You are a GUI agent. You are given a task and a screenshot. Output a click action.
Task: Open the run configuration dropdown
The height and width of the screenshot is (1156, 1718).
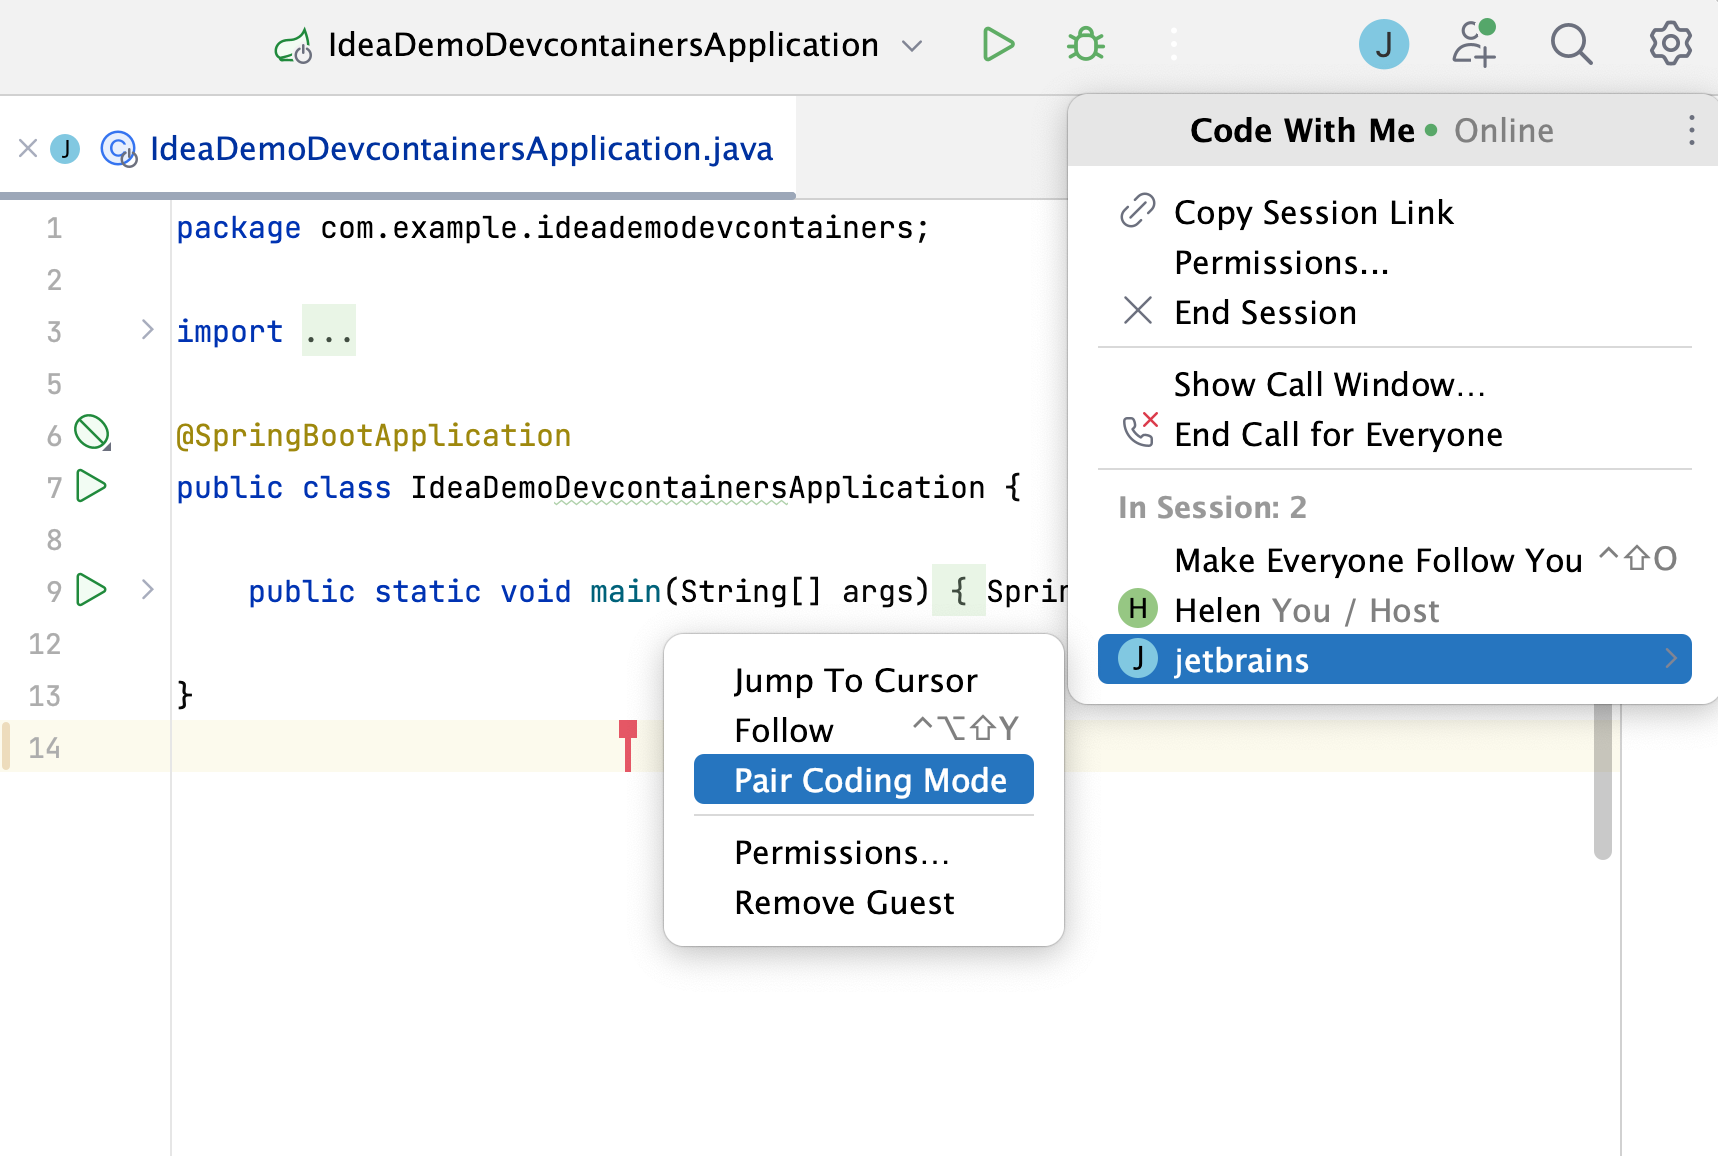tap(912, 46)
